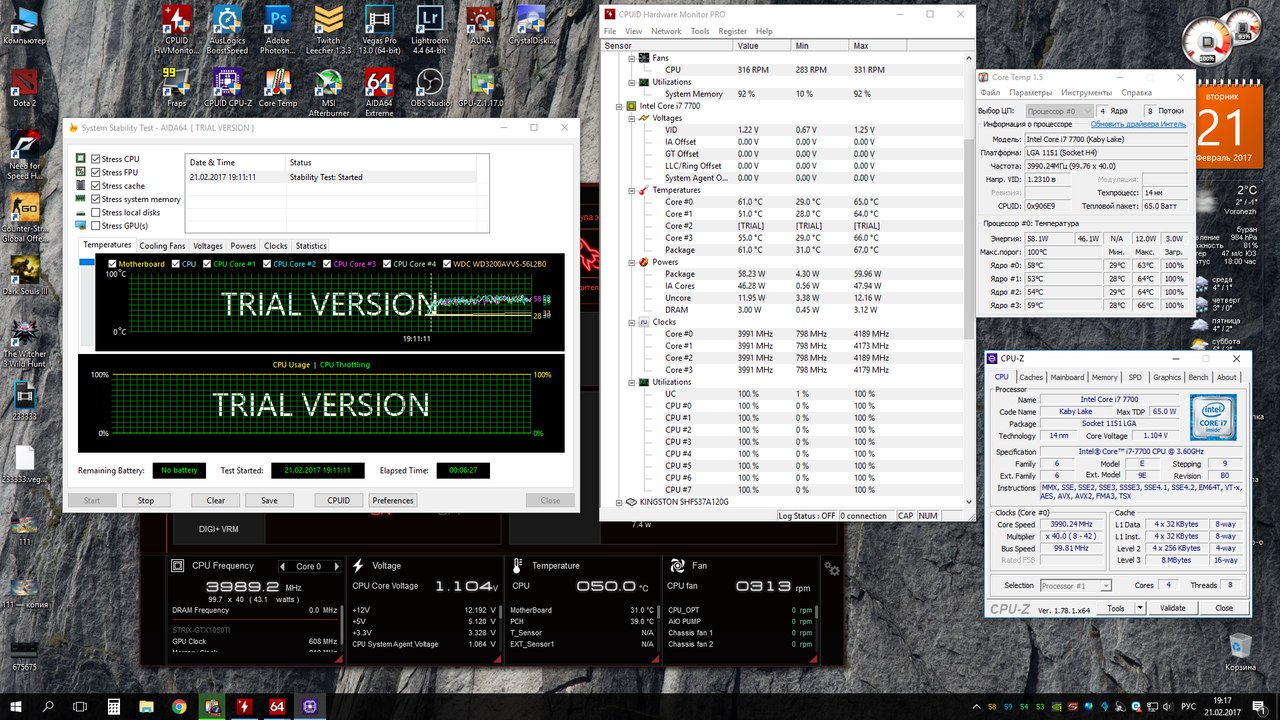Click the Validate button in CPU-Z
1280x720 pixels.
pyautogui.click(x=1173, y=608)
